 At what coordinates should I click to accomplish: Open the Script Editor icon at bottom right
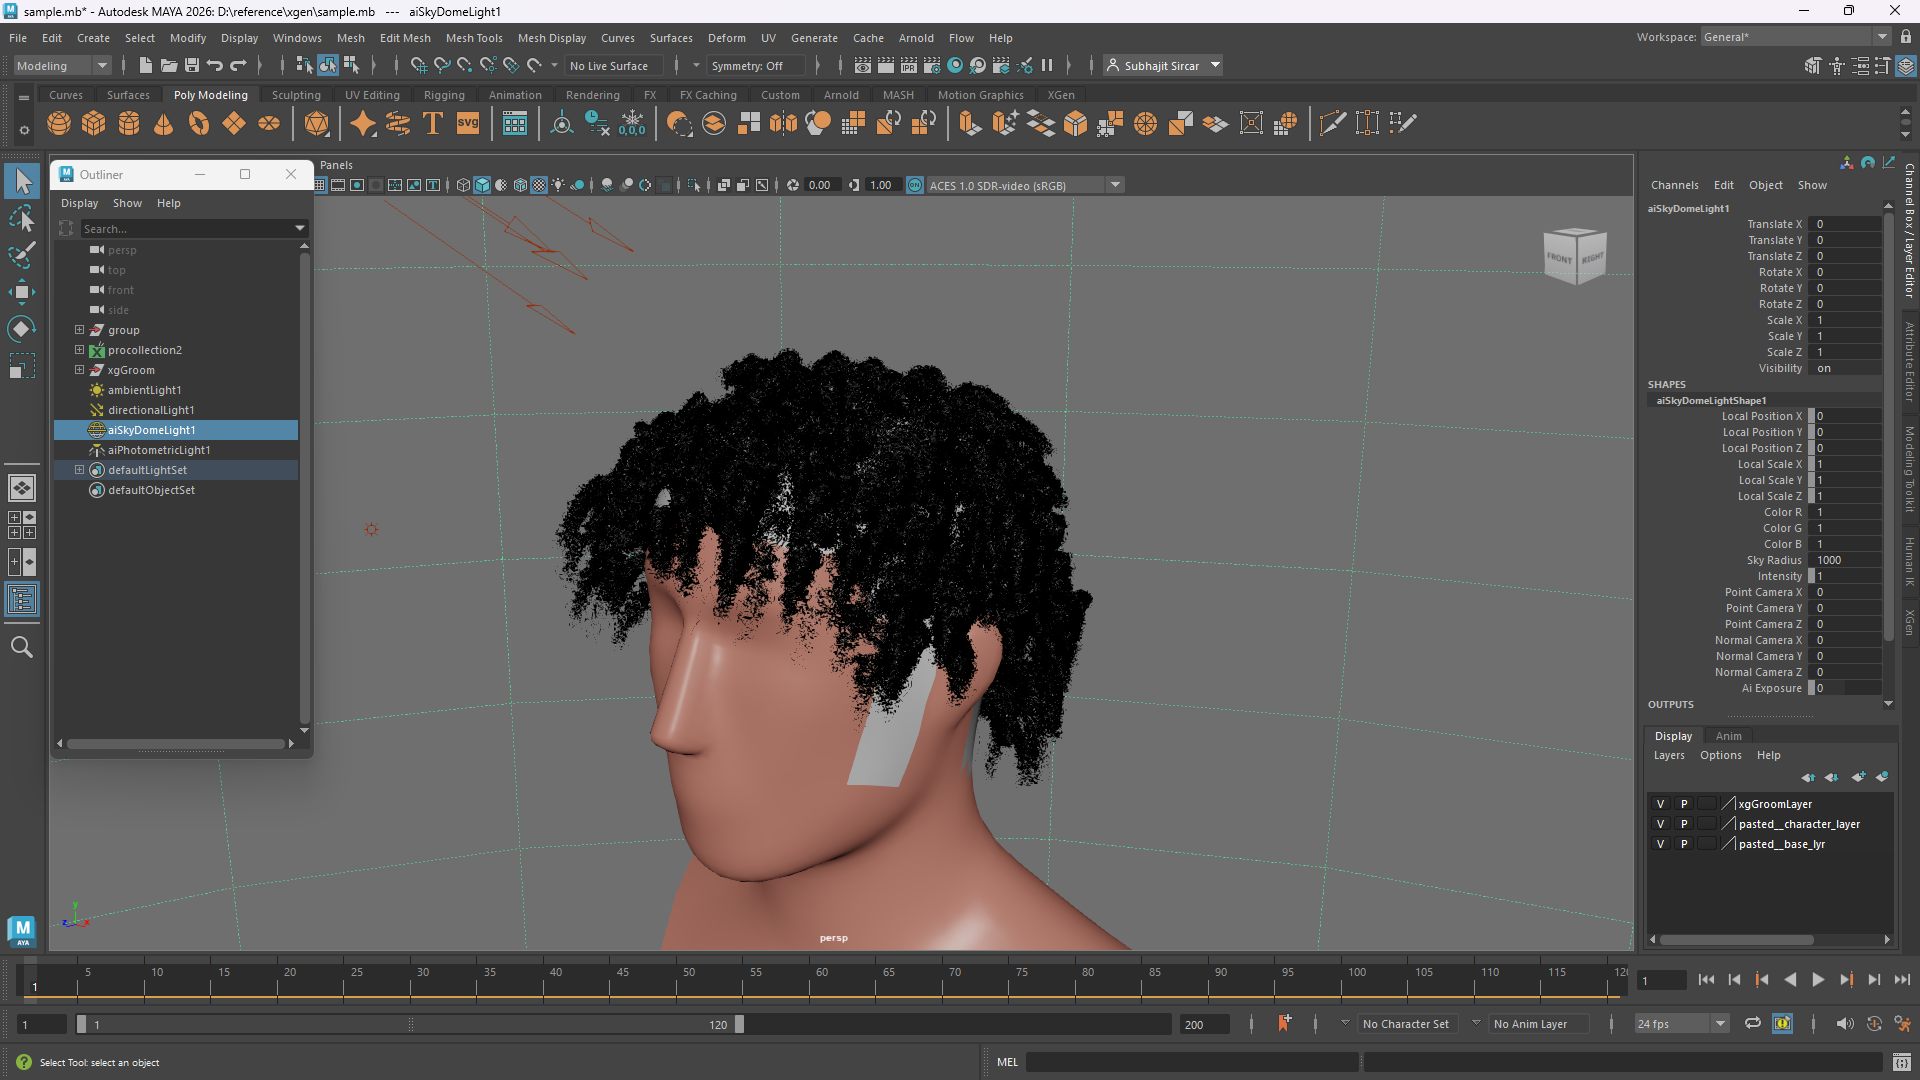click(1901, 1062)
